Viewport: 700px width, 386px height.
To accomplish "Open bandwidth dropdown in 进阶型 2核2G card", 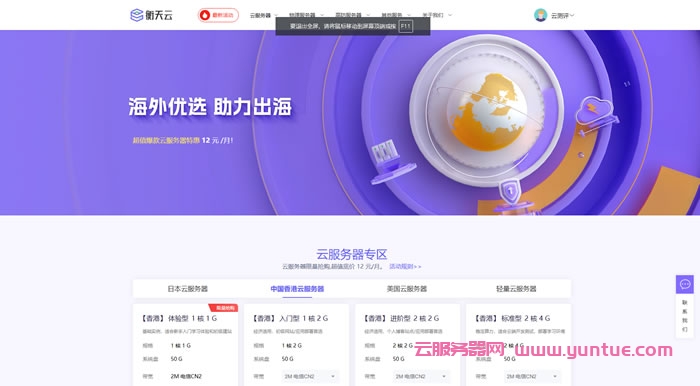I will tap(421, 377).
